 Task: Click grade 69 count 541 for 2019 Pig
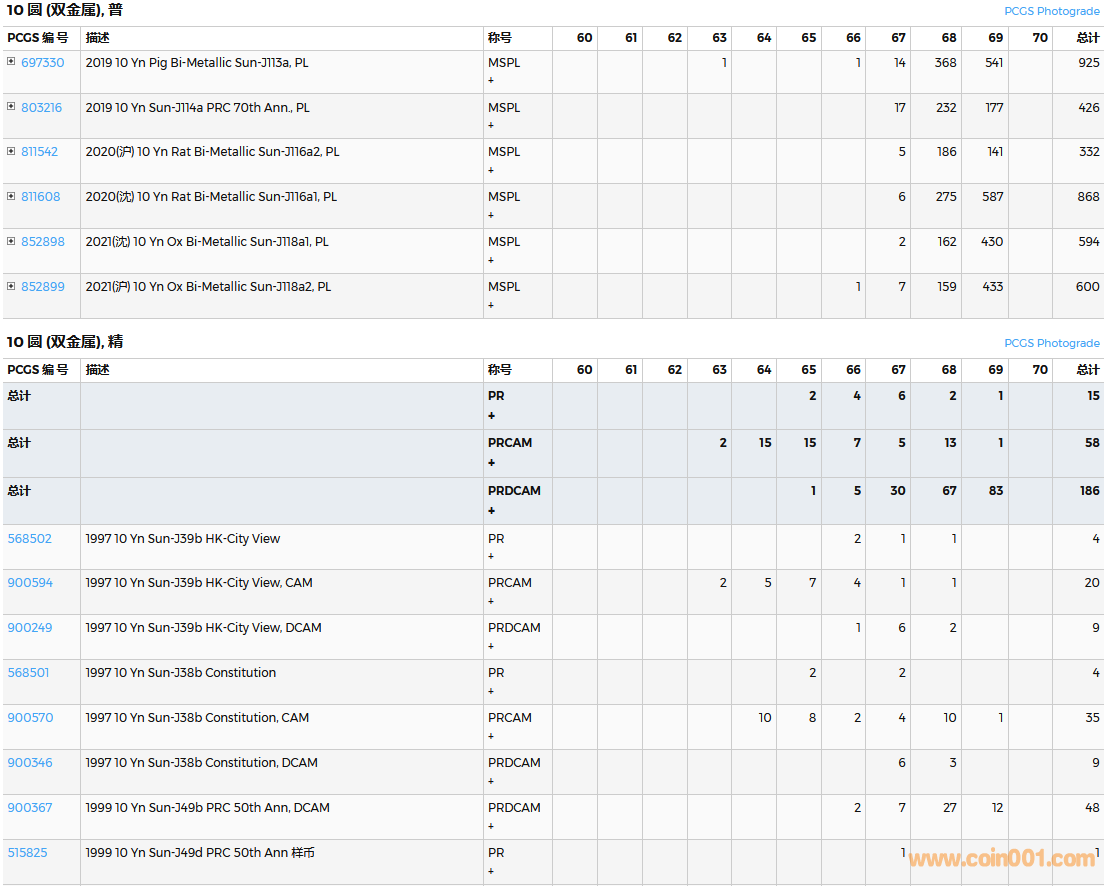click(993, 62)
